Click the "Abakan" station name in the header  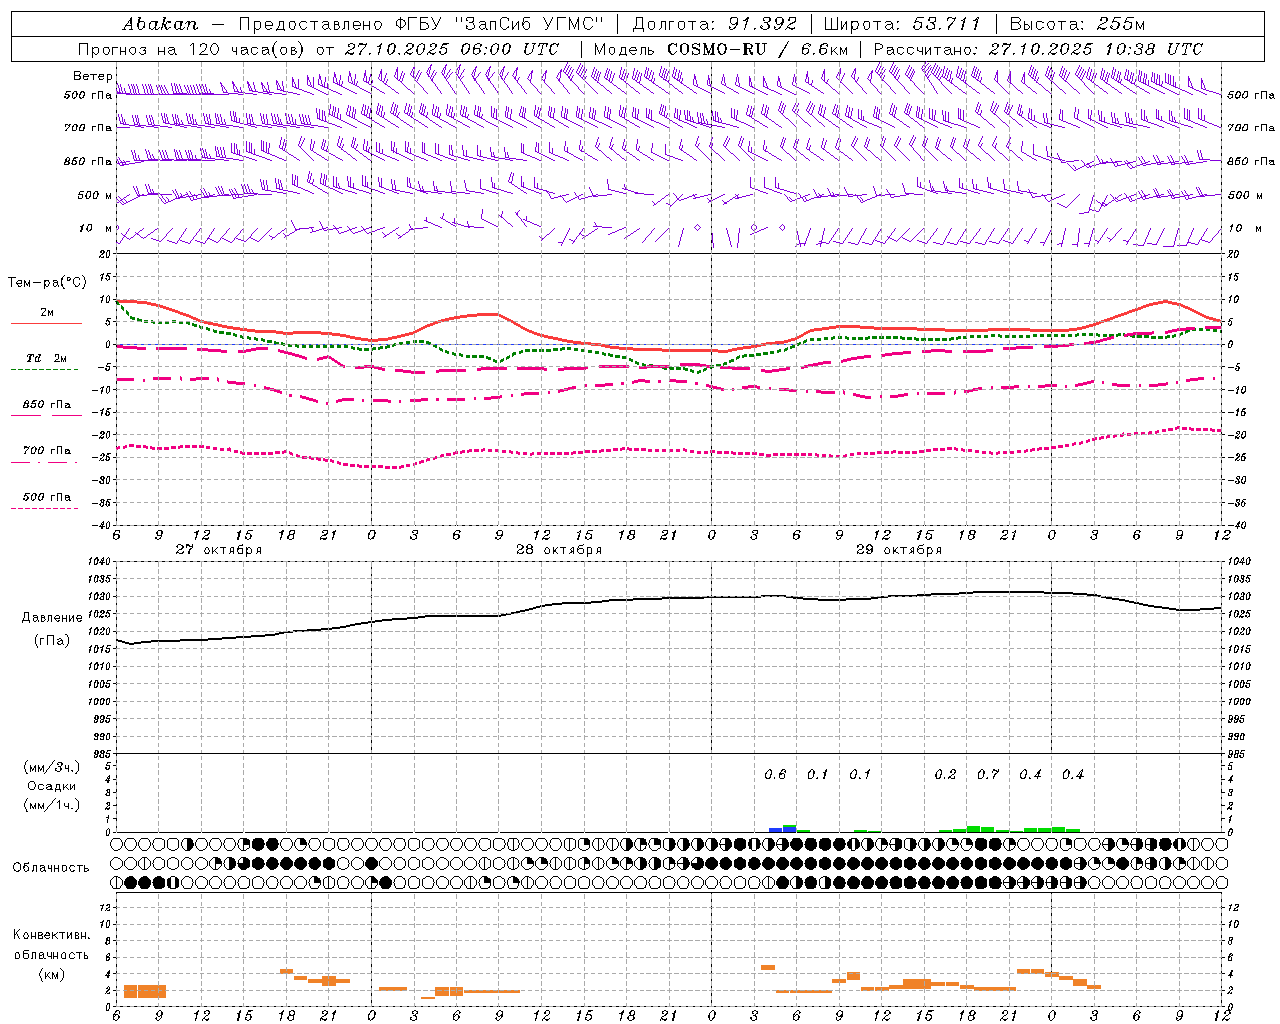click(x=160, y=24)
